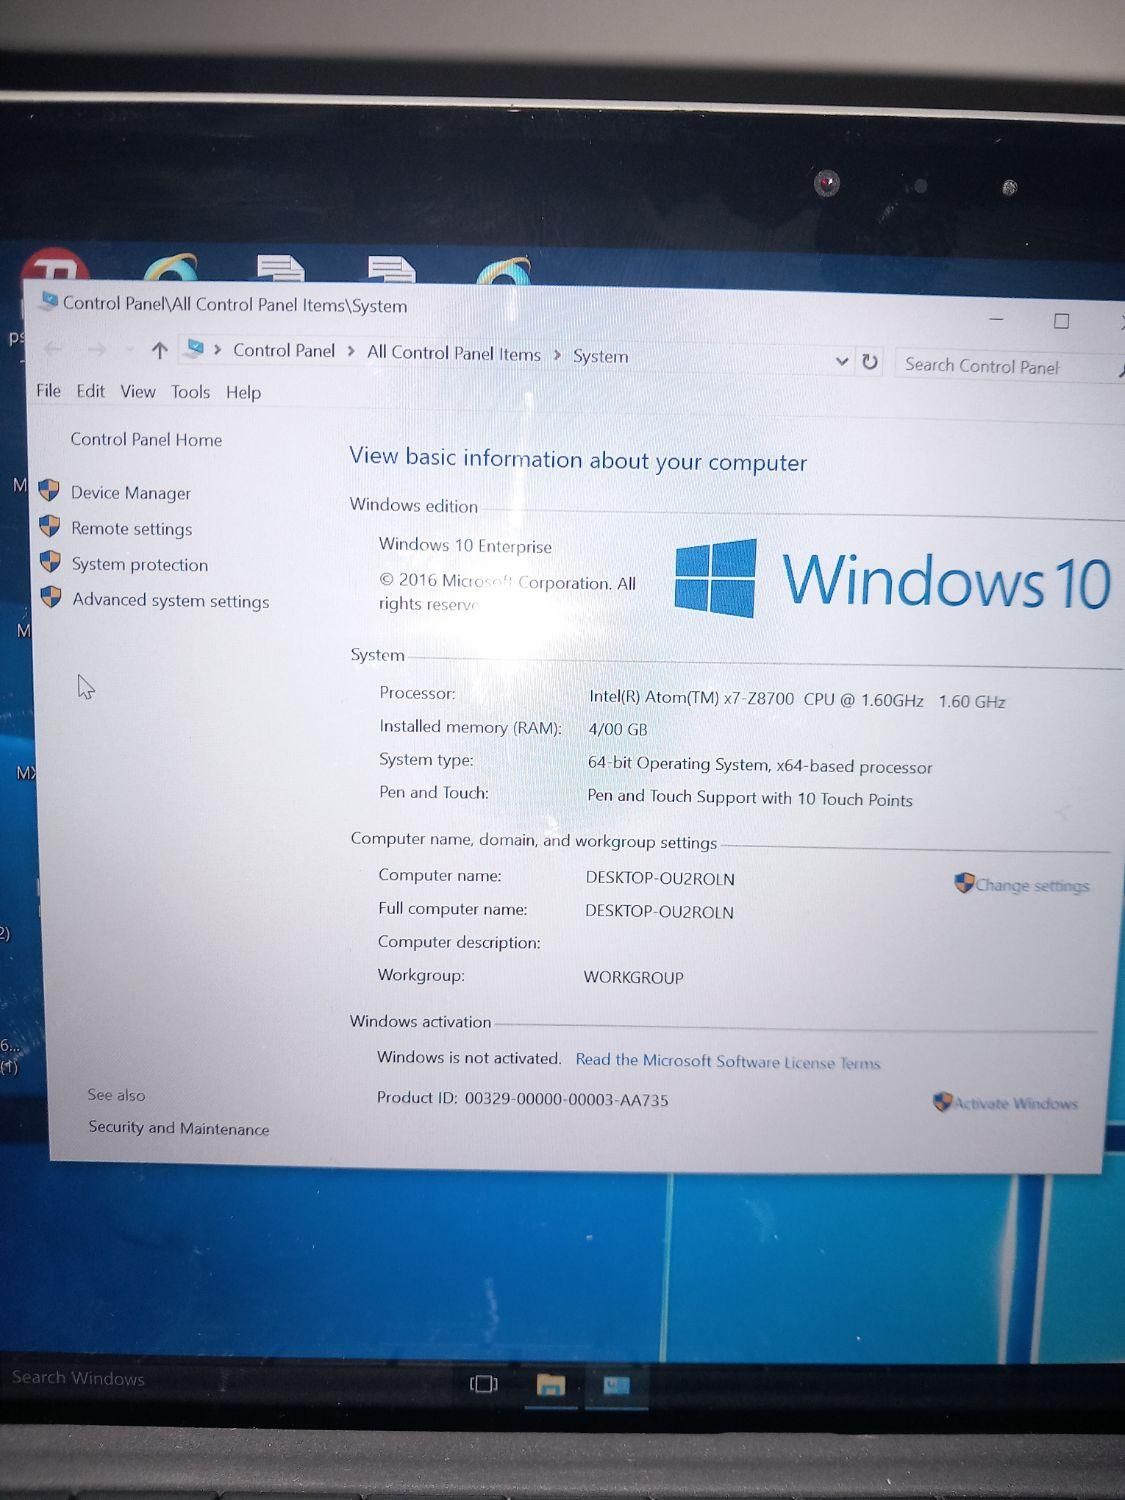Expand the recent locations dropdown arrow
The width and height of the screenshot is (1125, 1500).
click(x=130, y=350)
